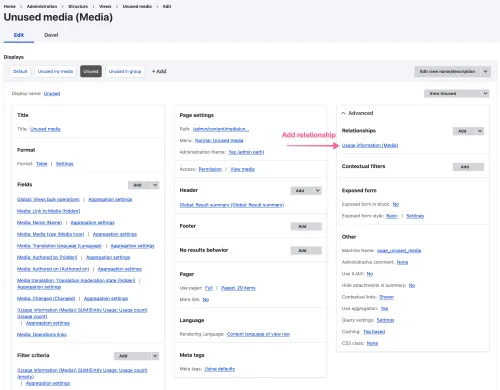Change Format Table link

(42, 164)
